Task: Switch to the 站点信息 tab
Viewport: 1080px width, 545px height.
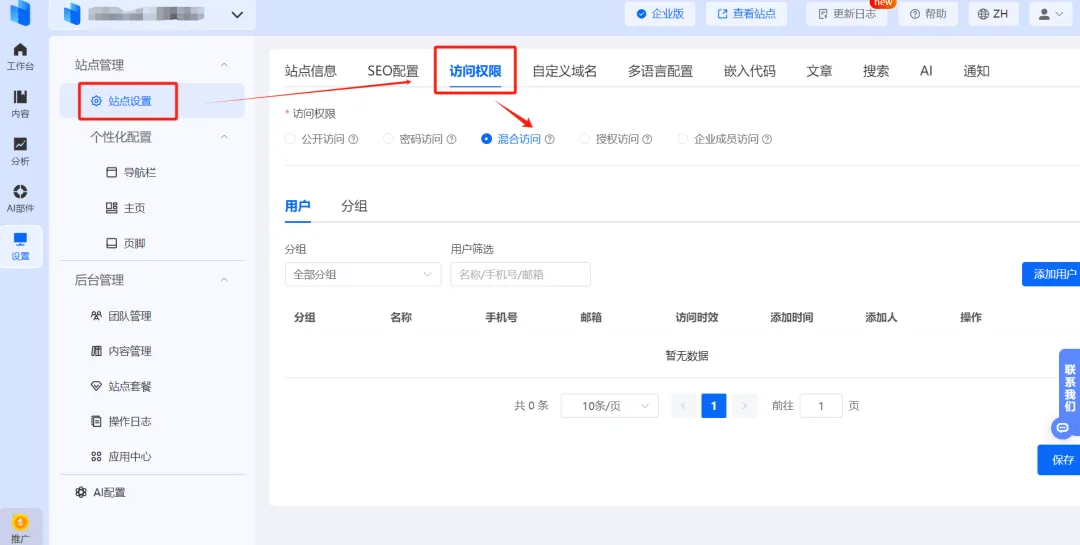Action: (311, 71)
